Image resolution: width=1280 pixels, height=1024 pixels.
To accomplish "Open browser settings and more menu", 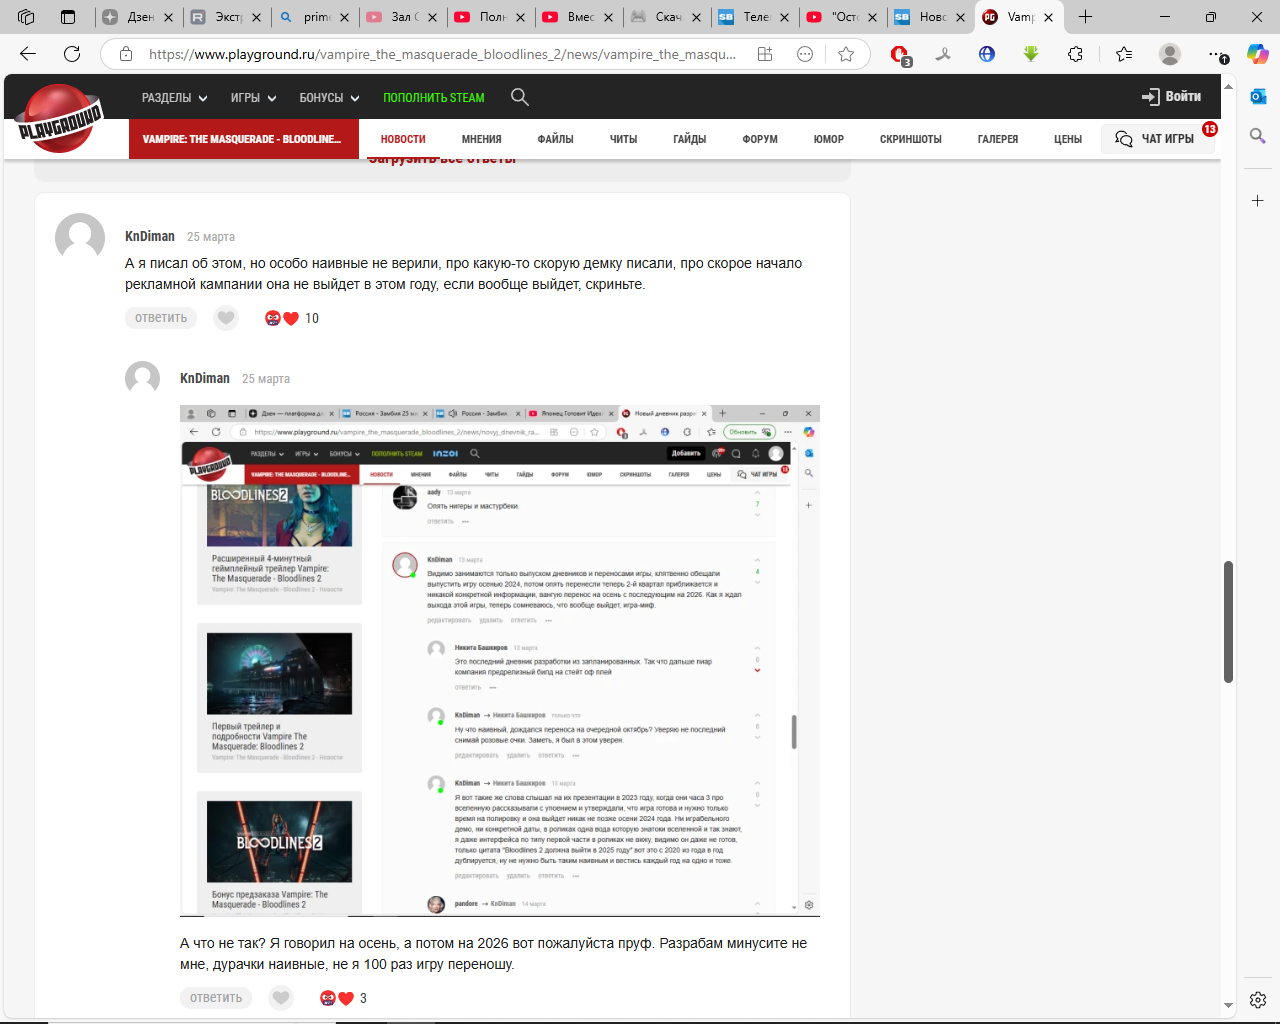I will (x=1216, y=54).
